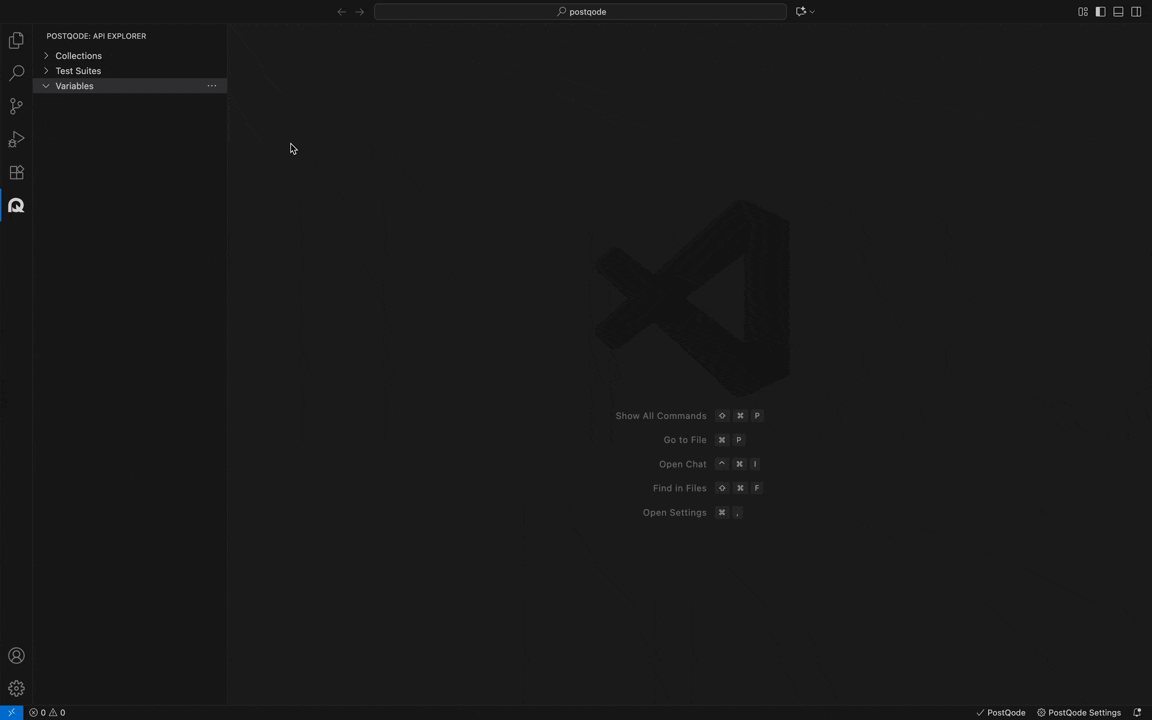
Task: Open the Variables more actions menu
Action: click(212, 86)
